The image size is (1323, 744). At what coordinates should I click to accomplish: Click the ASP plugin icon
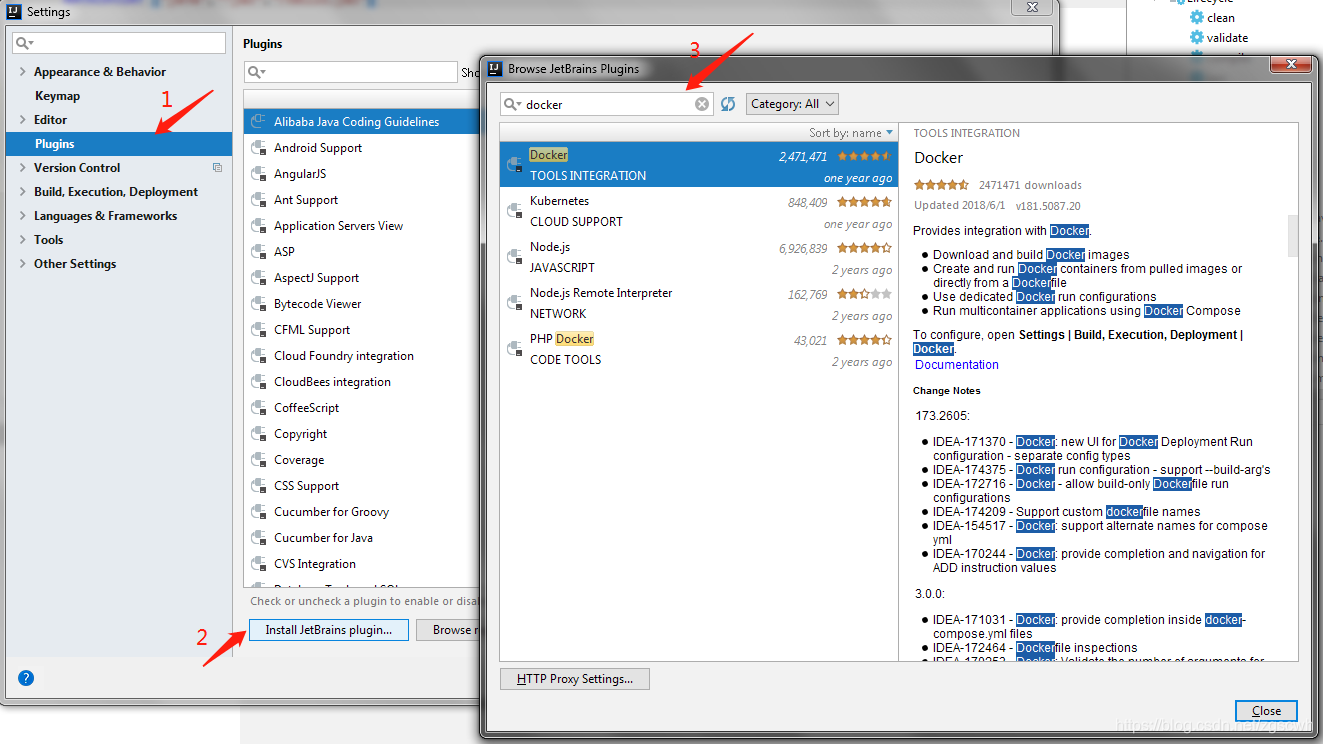click(258, 252)
